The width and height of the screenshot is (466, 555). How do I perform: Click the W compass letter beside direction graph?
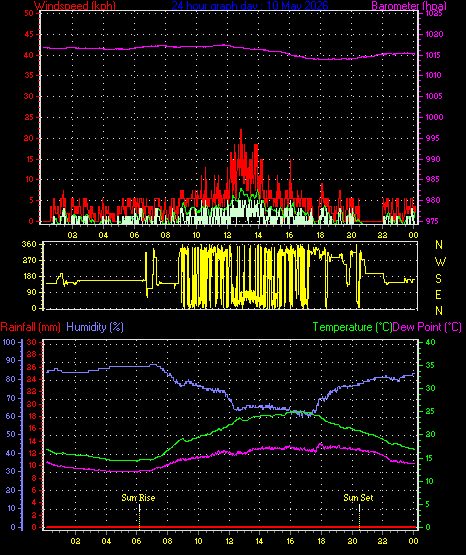coord(440,262)
